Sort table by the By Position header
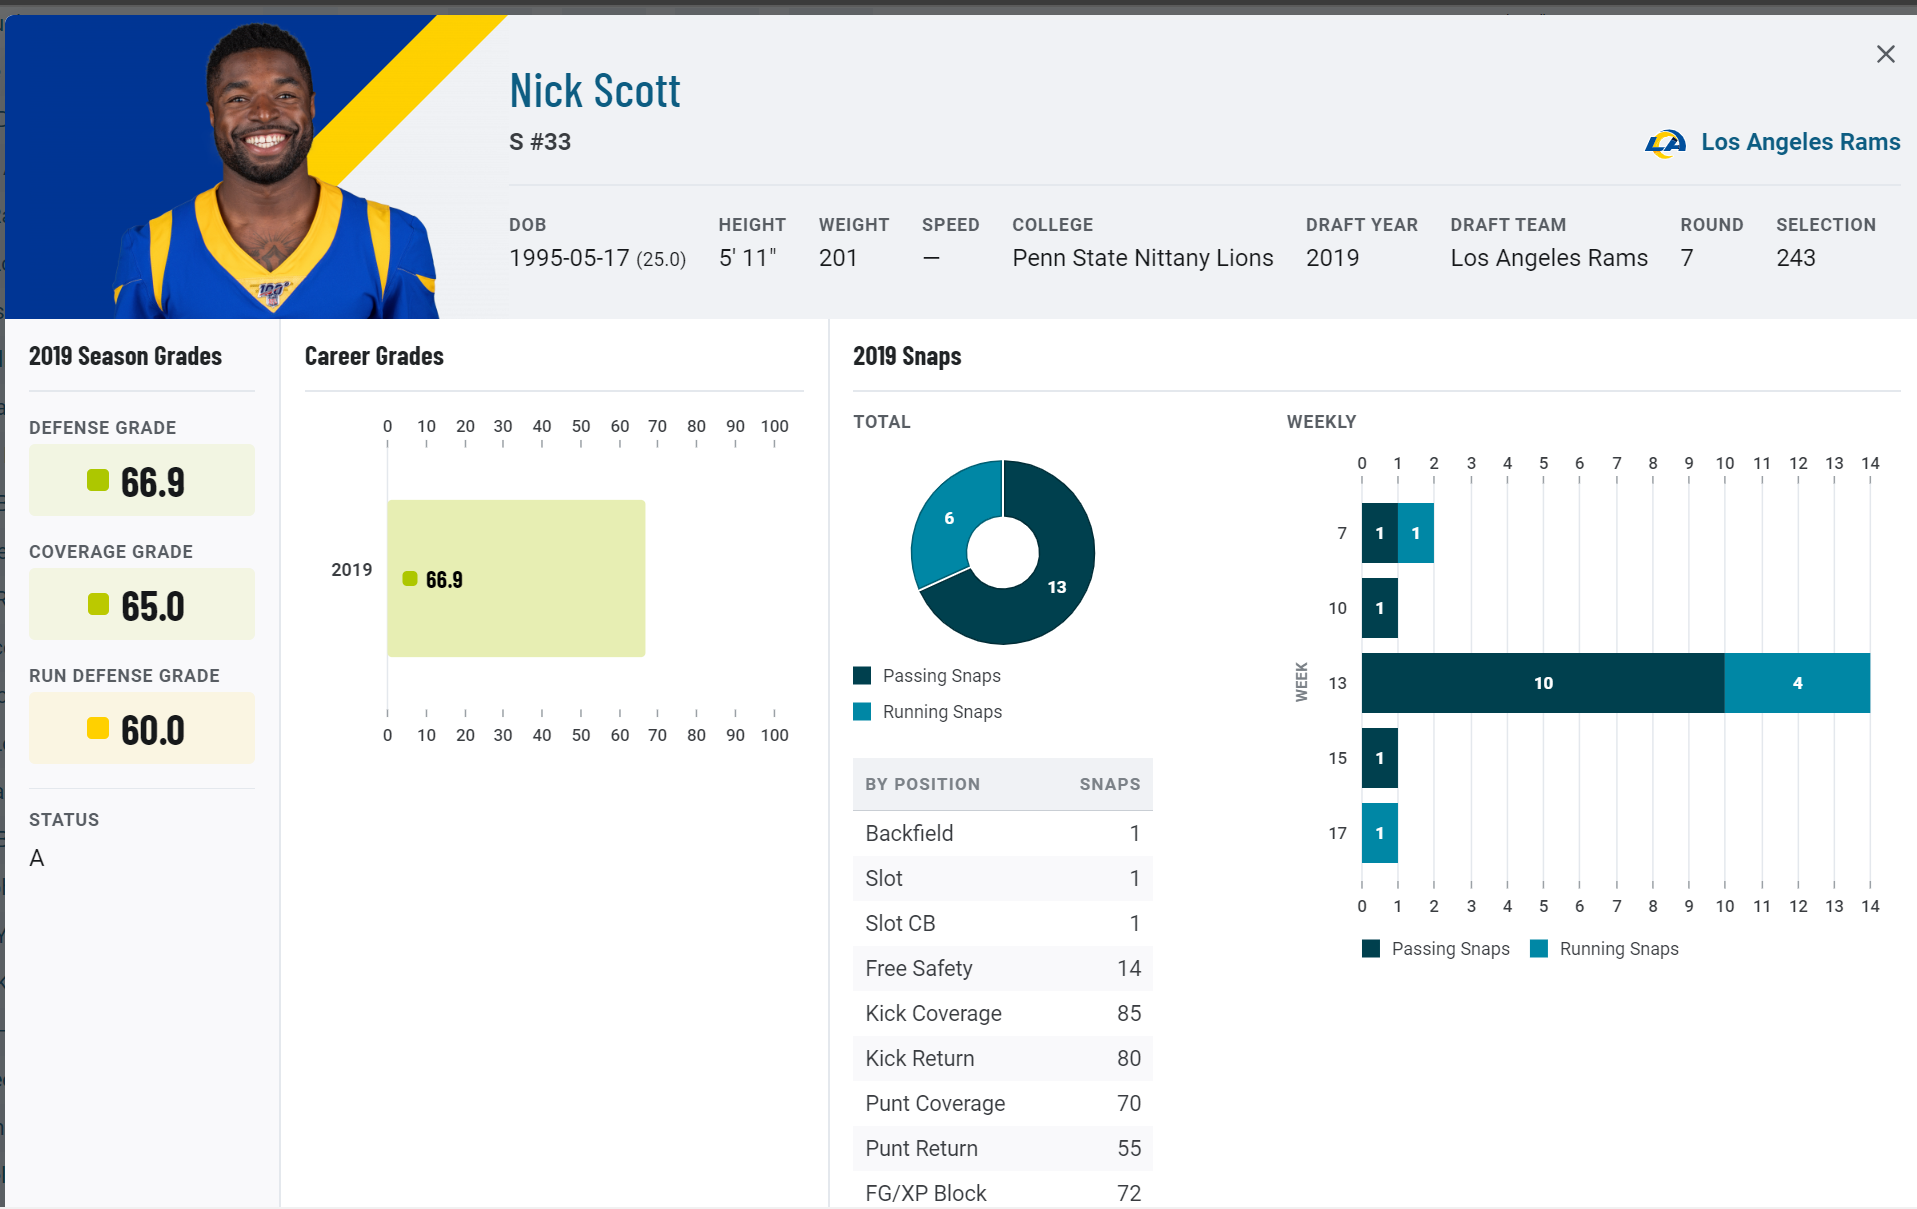 pyautogui.click(x=922, y=784)
